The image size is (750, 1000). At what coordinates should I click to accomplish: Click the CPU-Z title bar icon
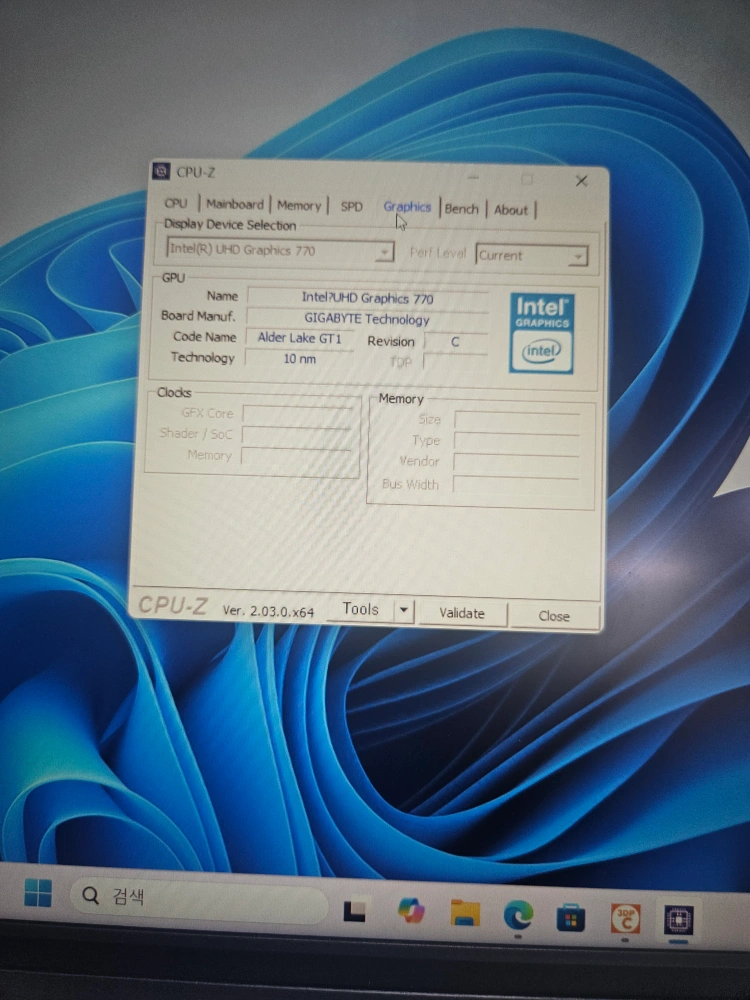pos(161,171)
